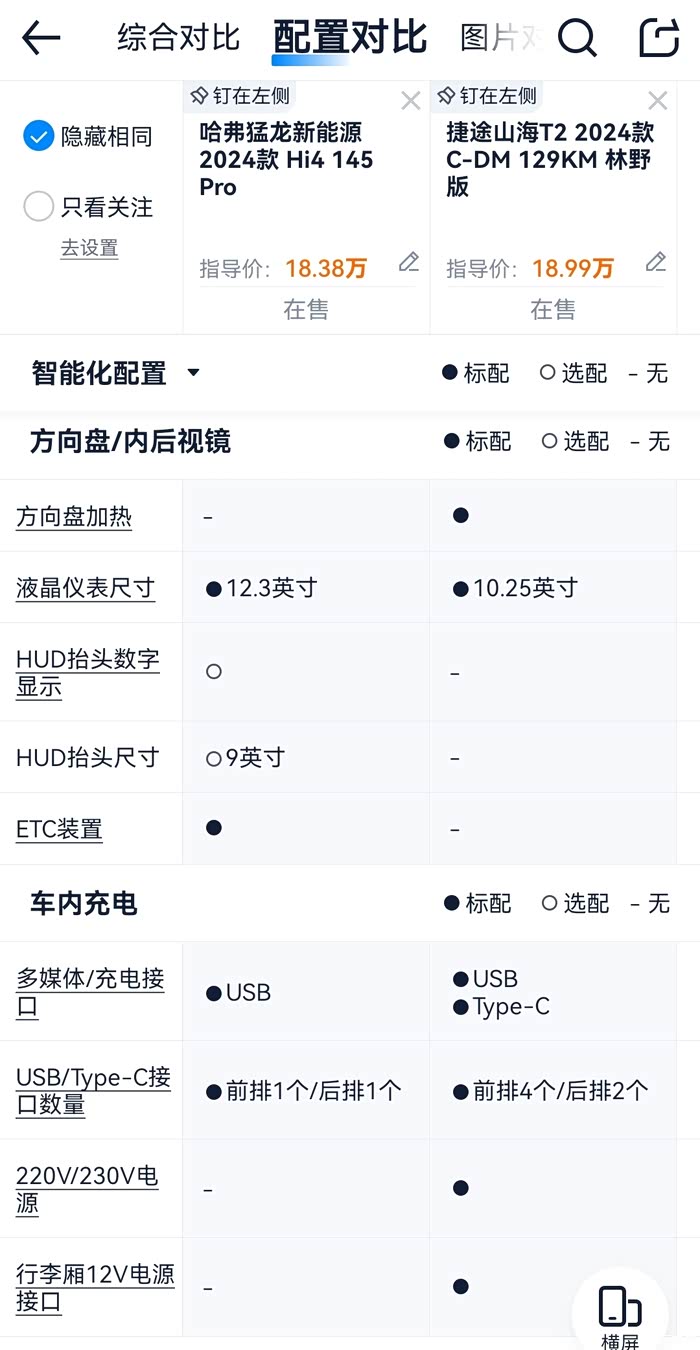This screenshot has height=1350, width=700.
Task: Edit the 18.38万 price with pencil icon
Action: click(408, 263)
